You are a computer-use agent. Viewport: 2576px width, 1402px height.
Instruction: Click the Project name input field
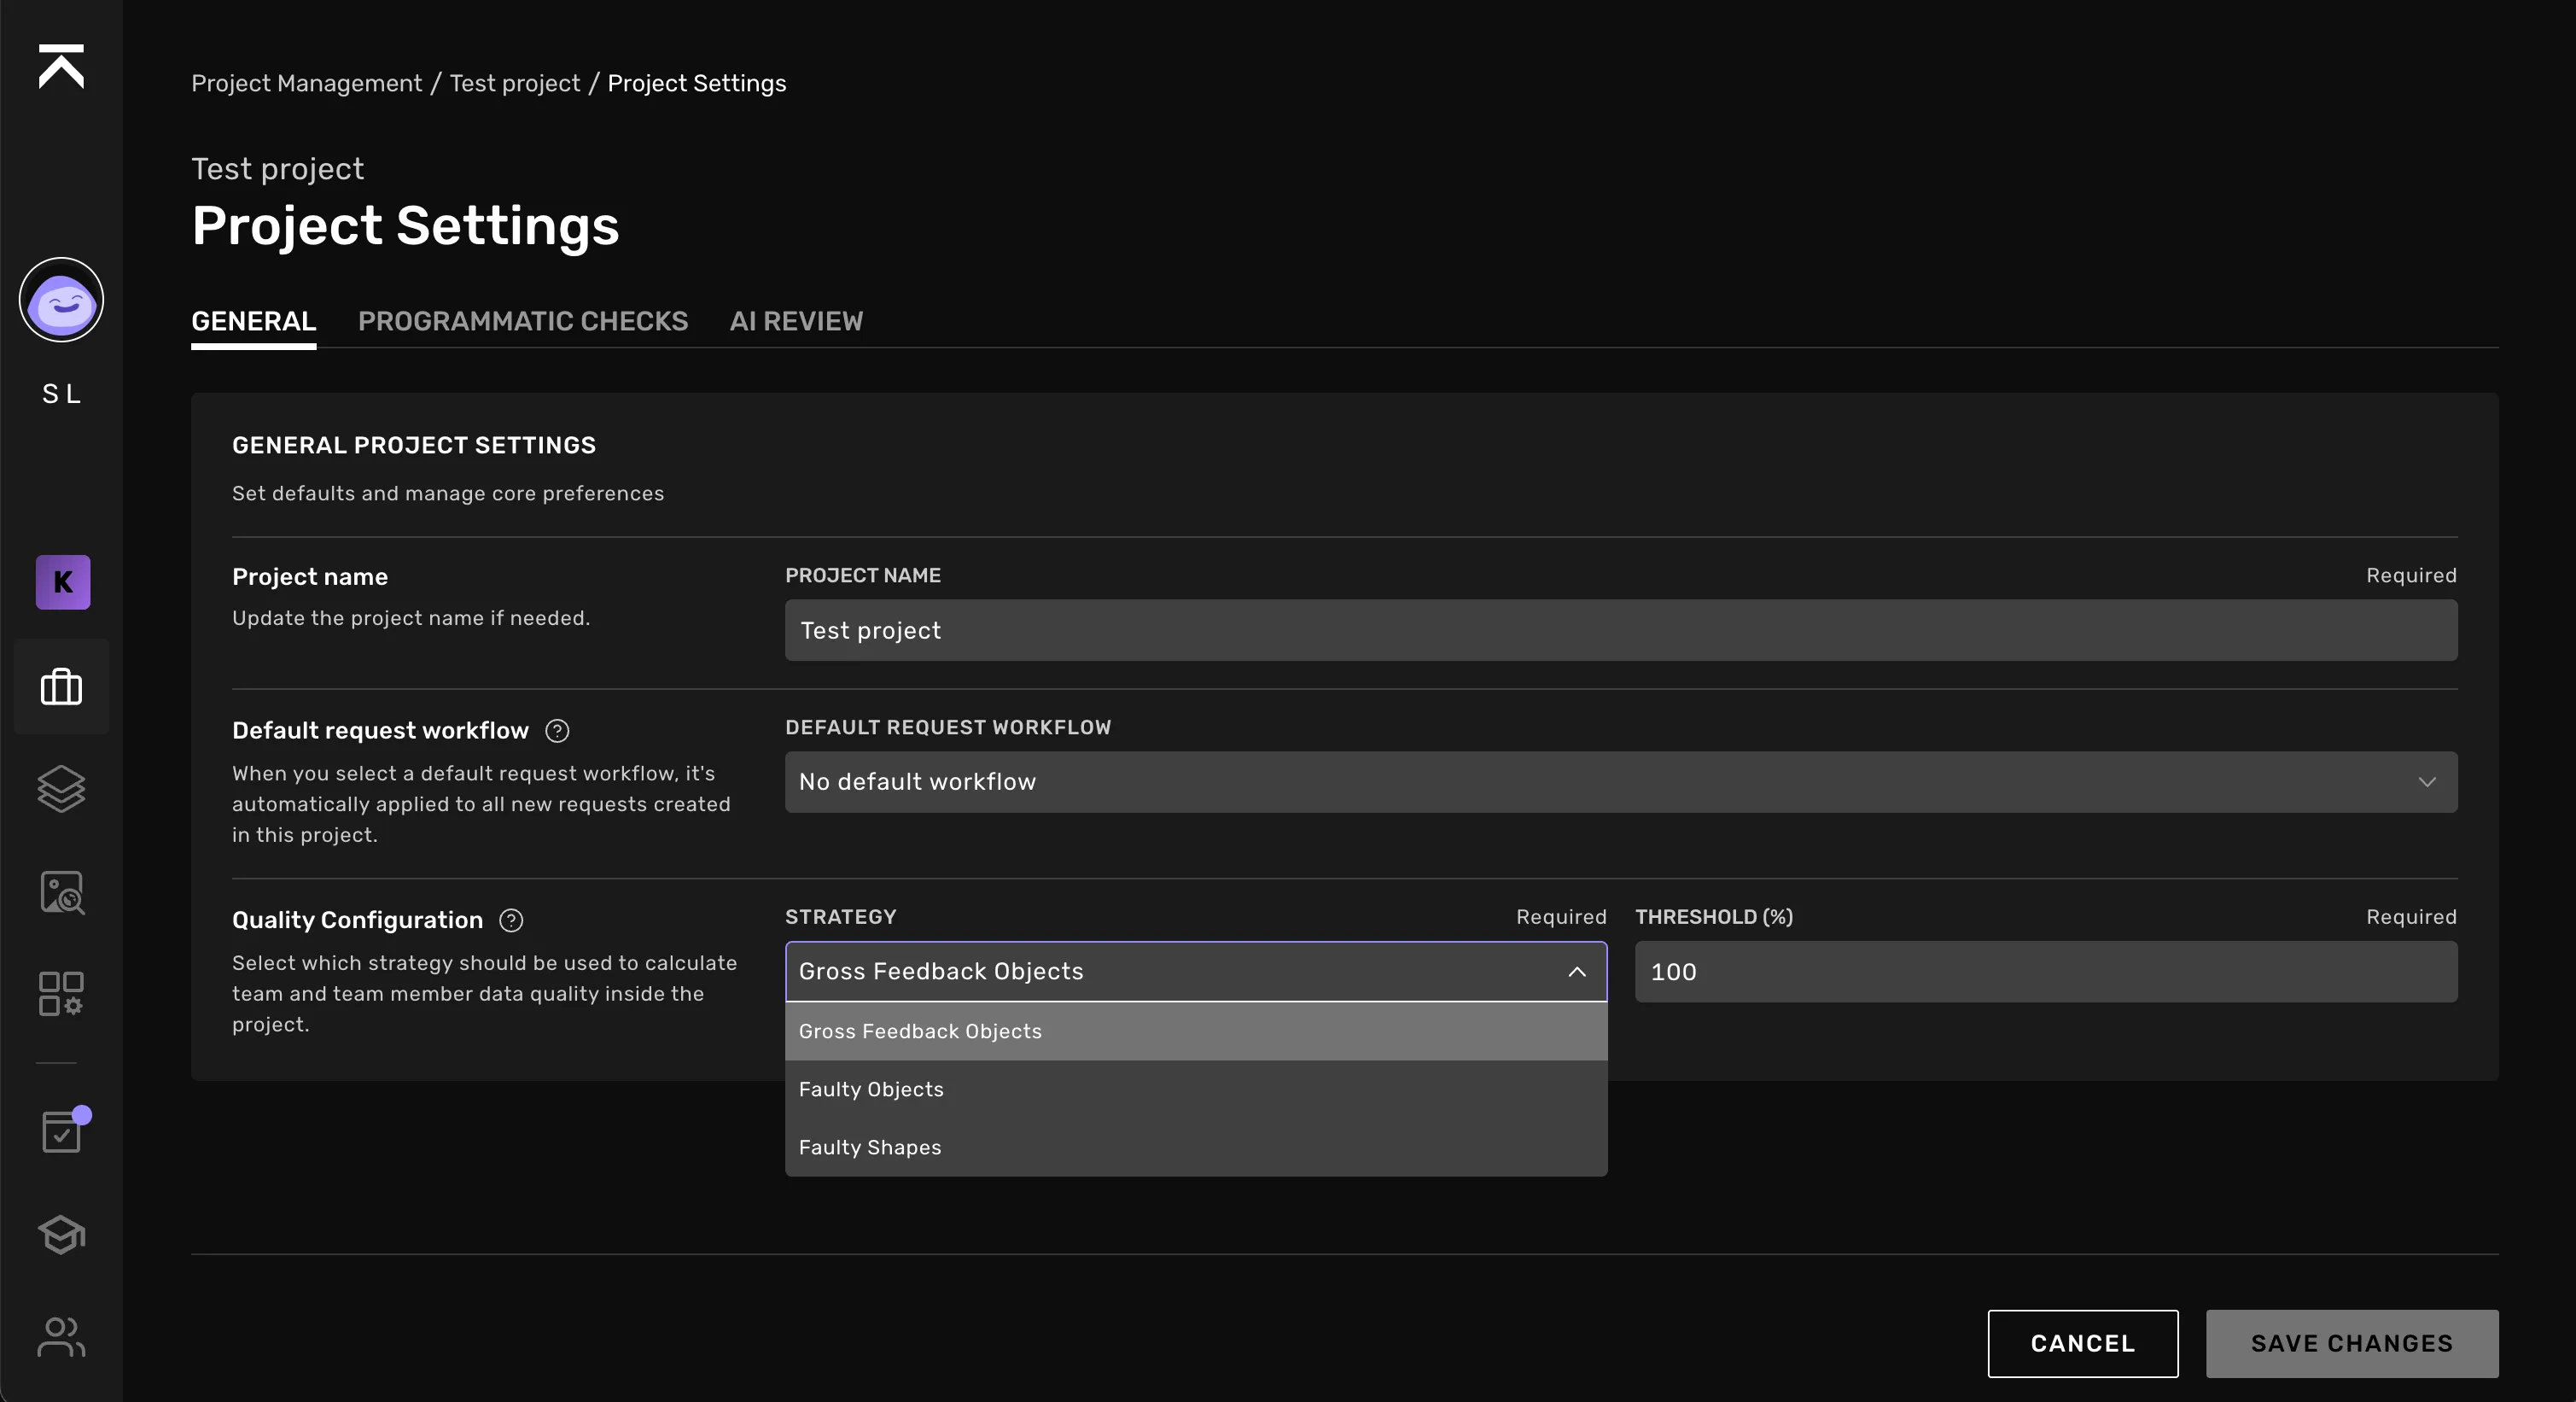pyautogui.click(x=1621, y=630)
